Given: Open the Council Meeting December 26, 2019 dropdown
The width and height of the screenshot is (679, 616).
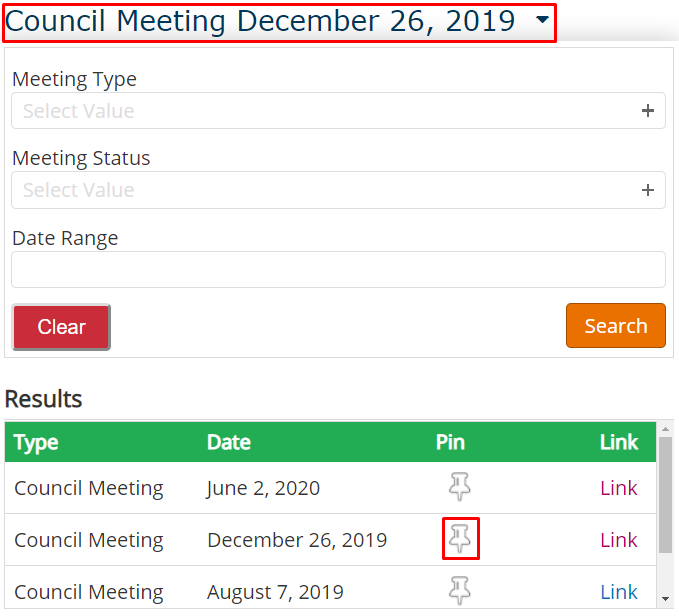Looking at the screenshot, I should (279, 23).
